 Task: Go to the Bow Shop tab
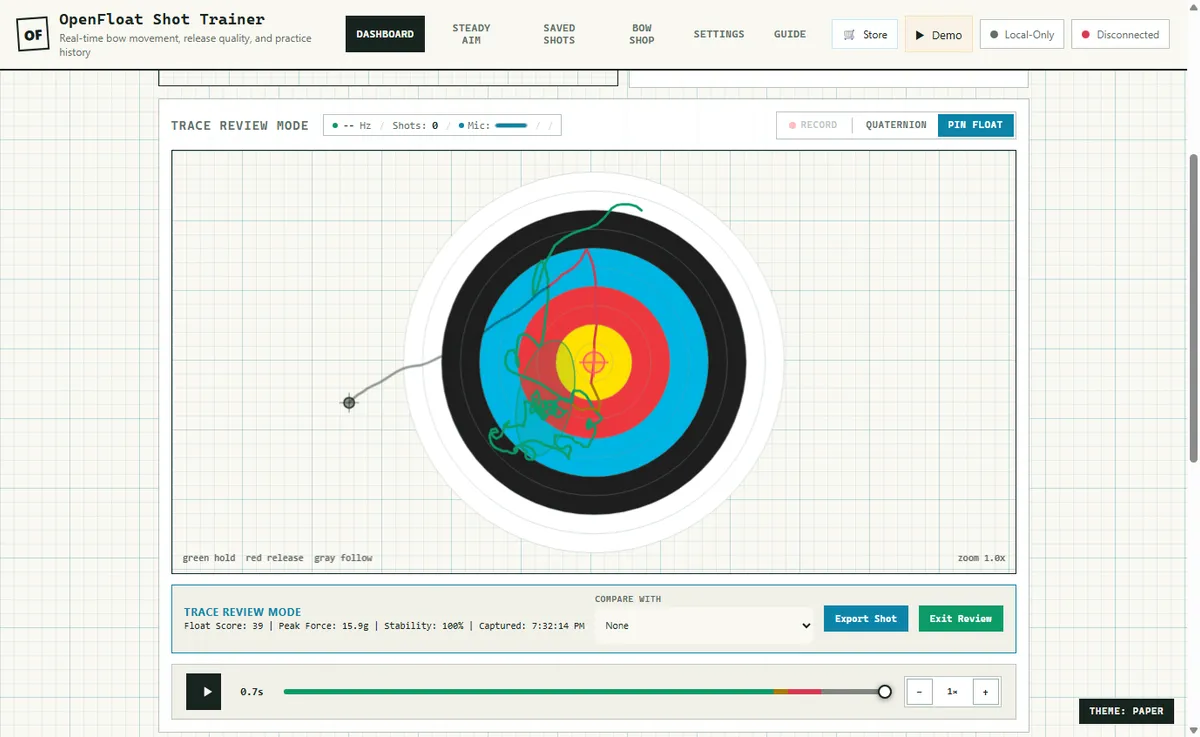click(x=642, y=34)
